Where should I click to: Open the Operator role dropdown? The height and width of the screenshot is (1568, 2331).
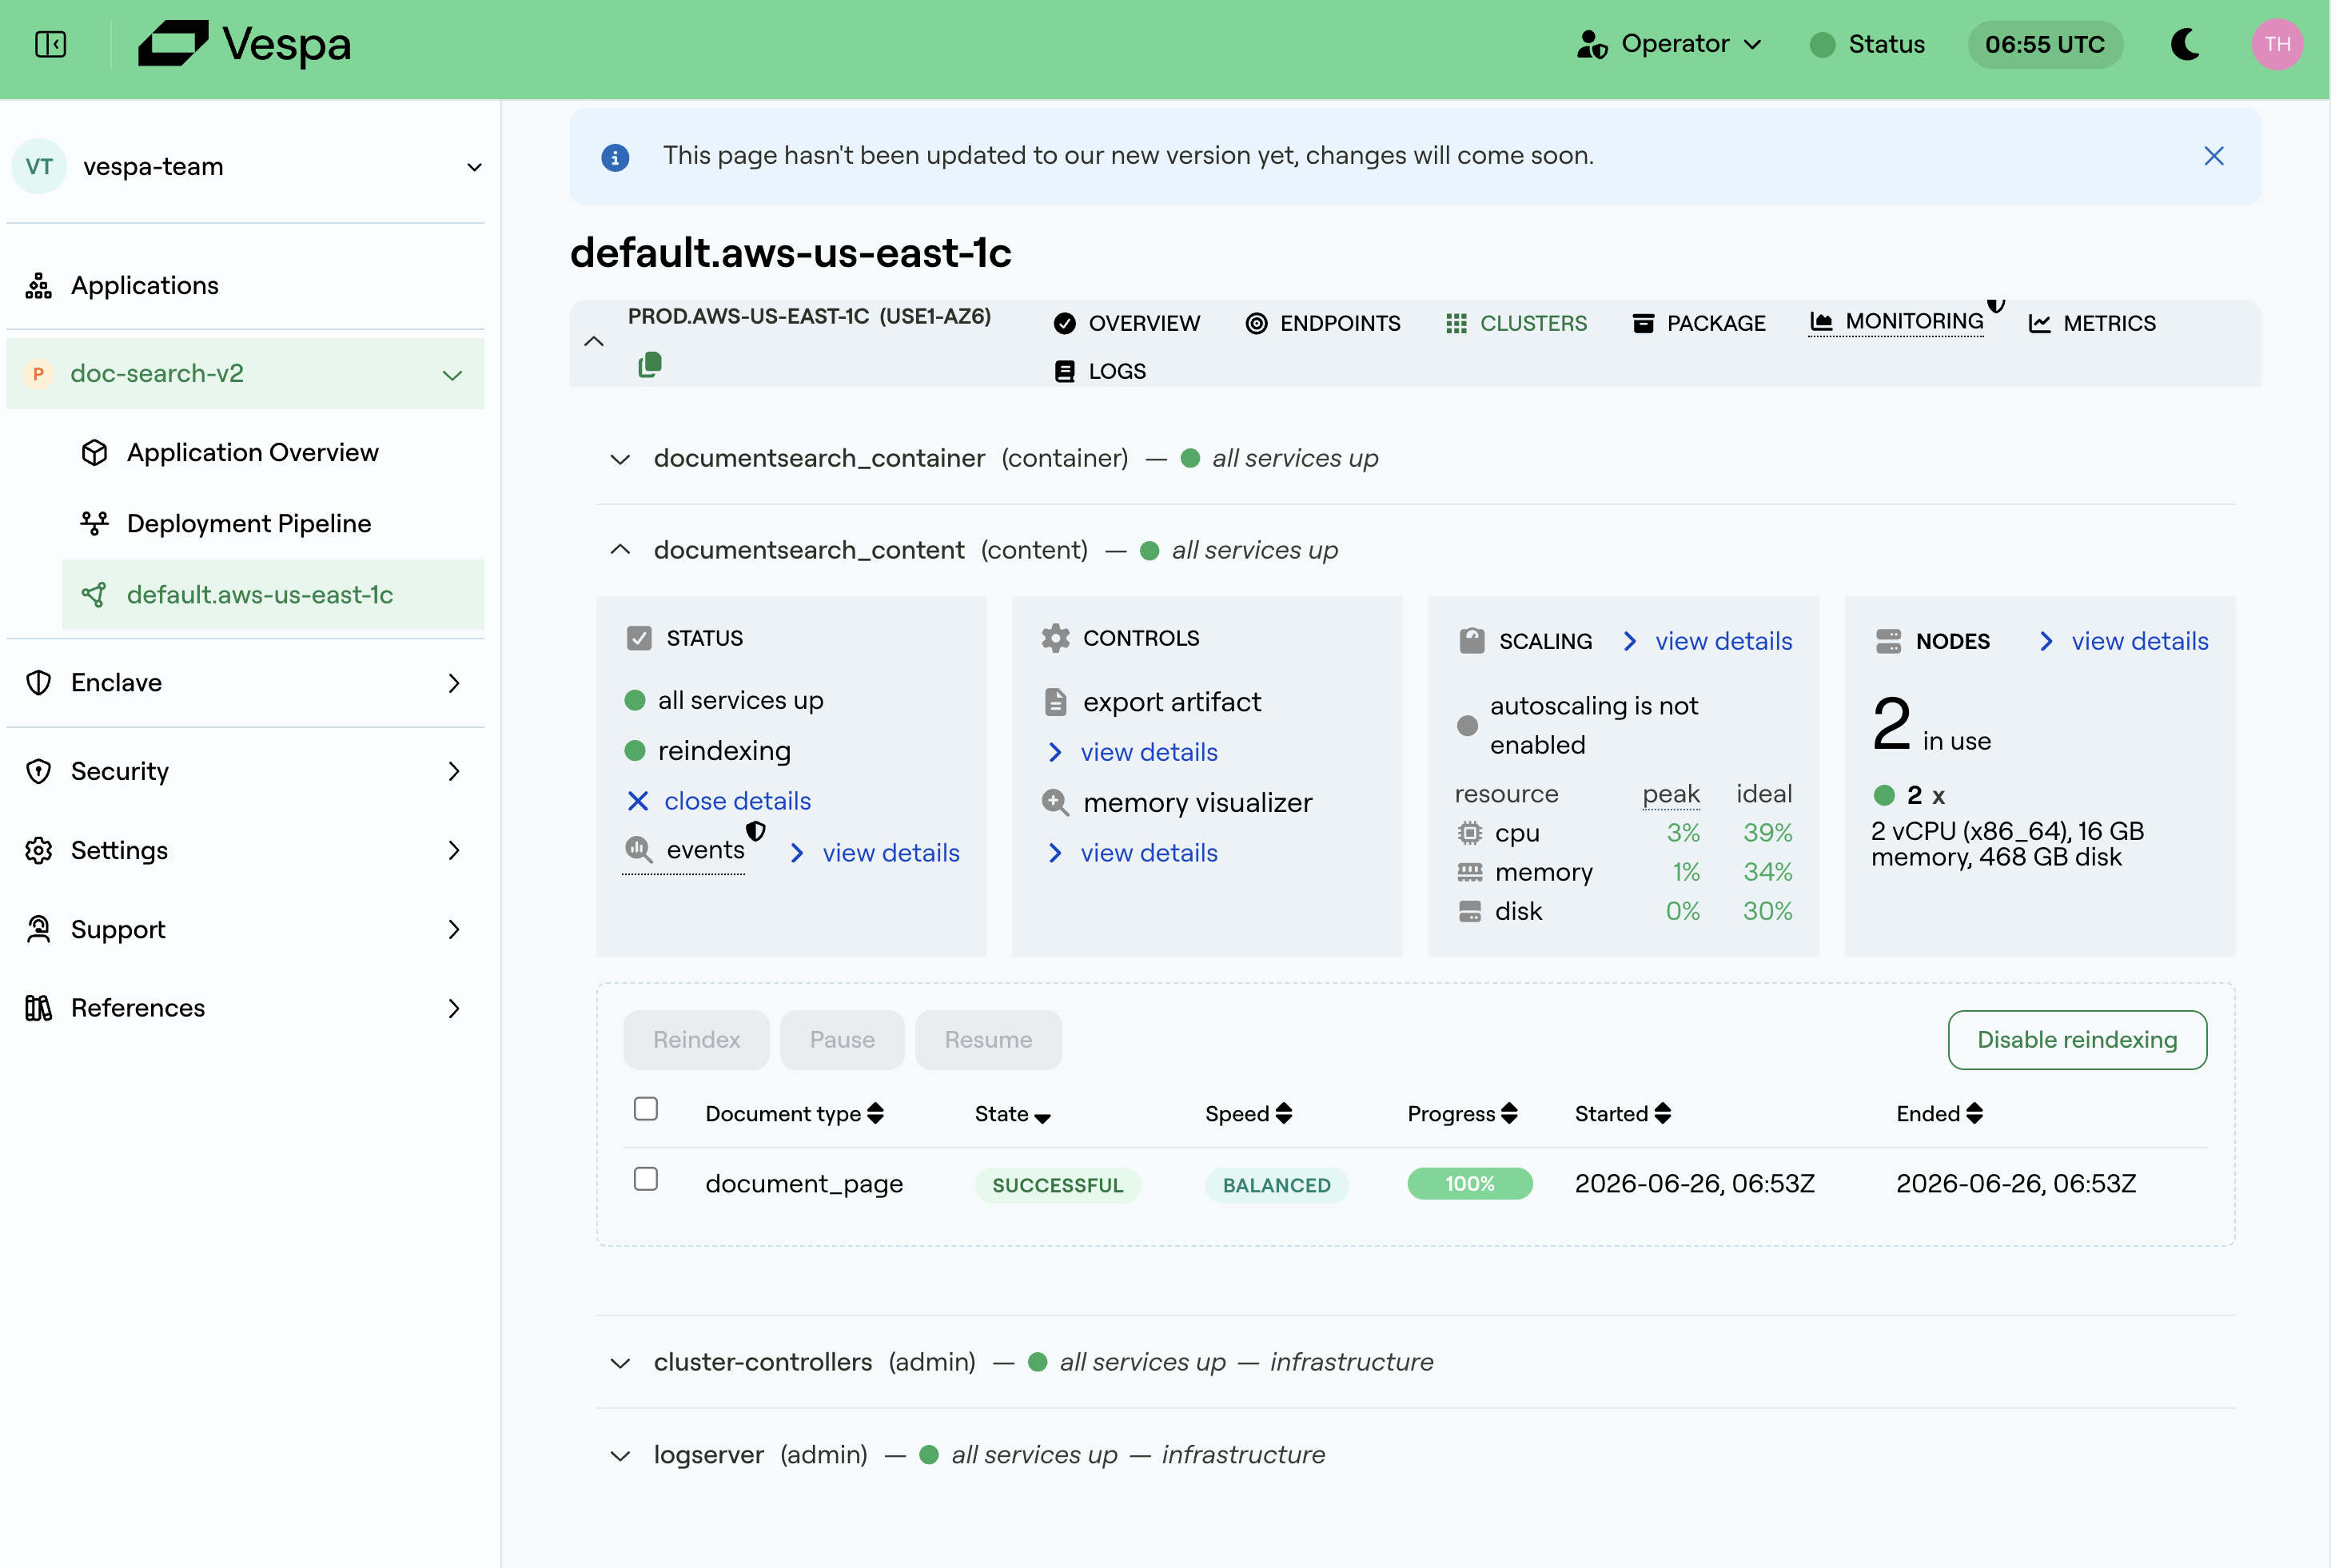pos(1669,44)
